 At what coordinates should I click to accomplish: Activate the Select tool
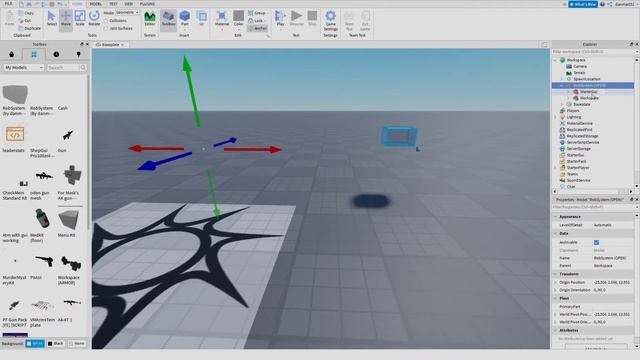point(51,18)
